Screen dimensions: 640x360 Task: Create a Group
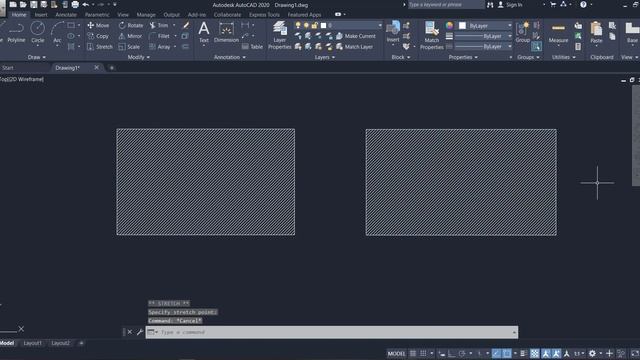[522, 32]
